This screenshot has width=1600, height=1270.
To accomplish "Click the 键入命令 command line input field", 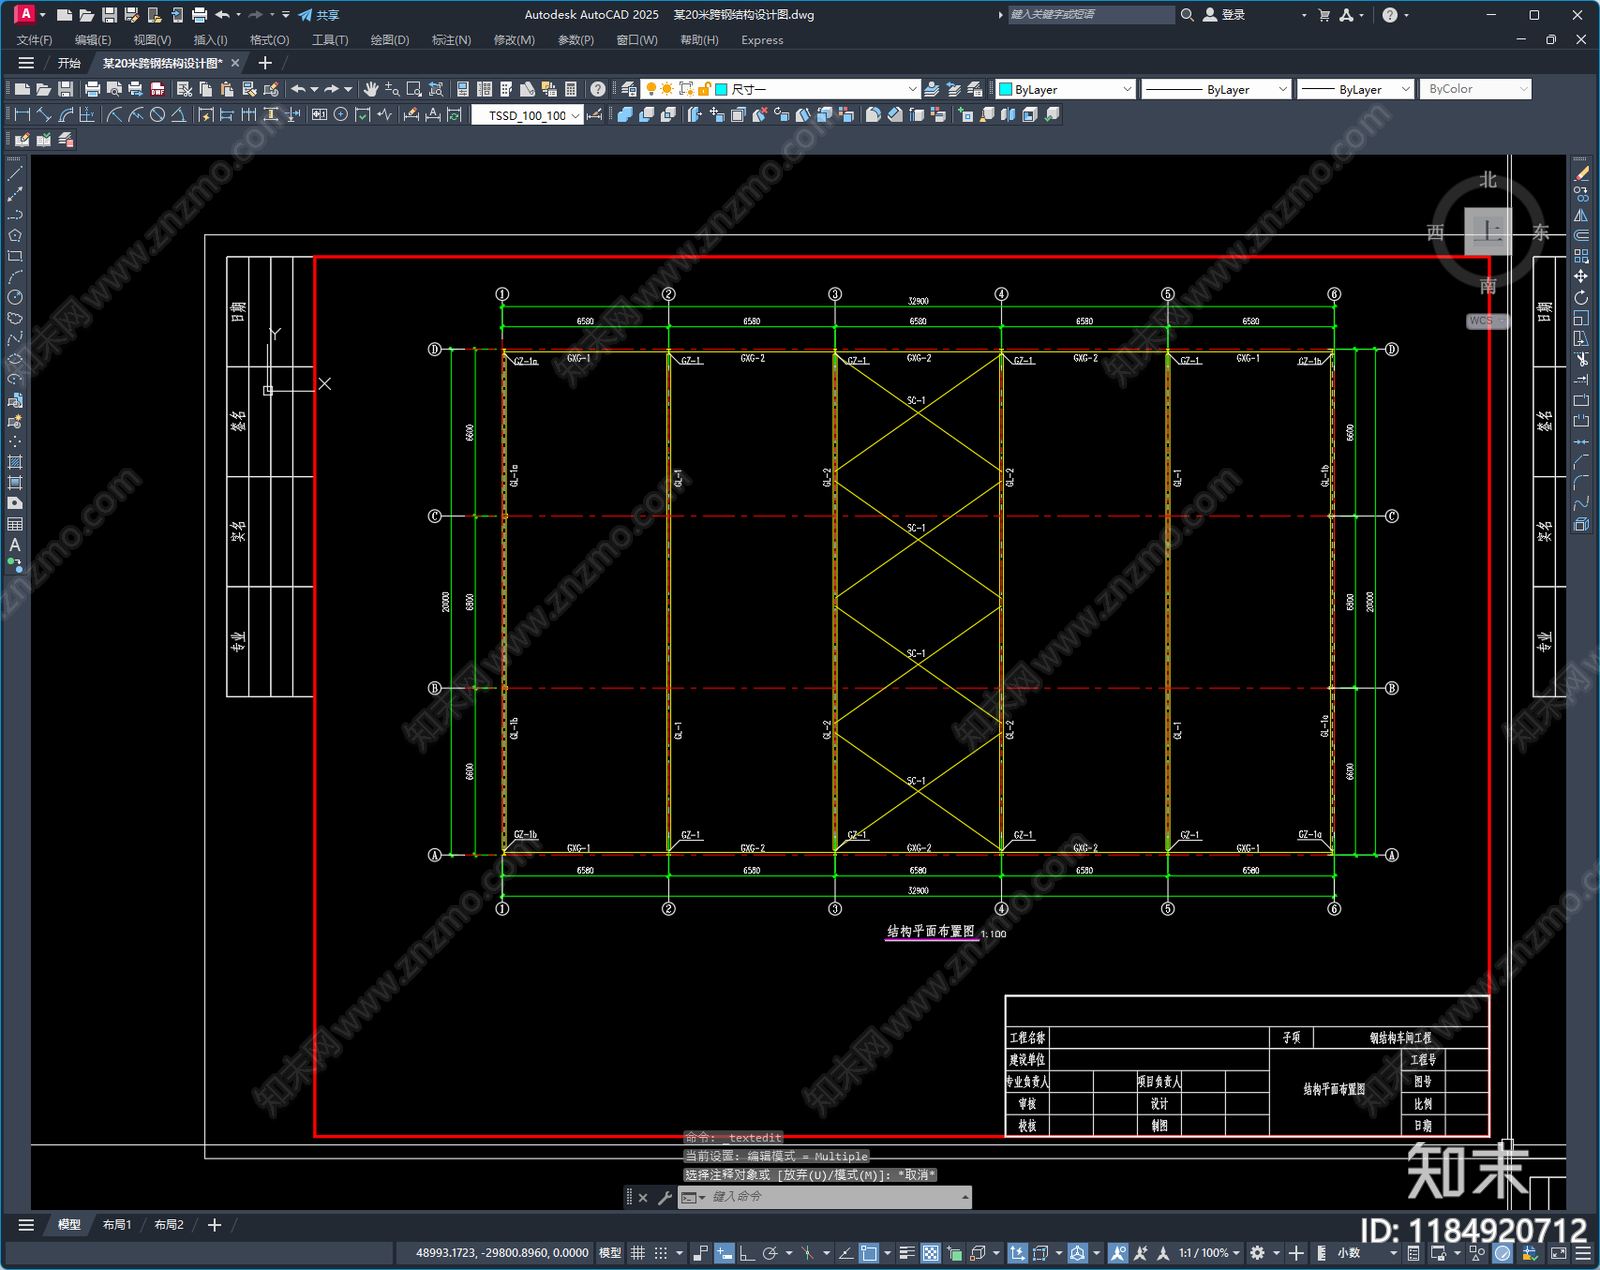I will (x=825, y=1197).
